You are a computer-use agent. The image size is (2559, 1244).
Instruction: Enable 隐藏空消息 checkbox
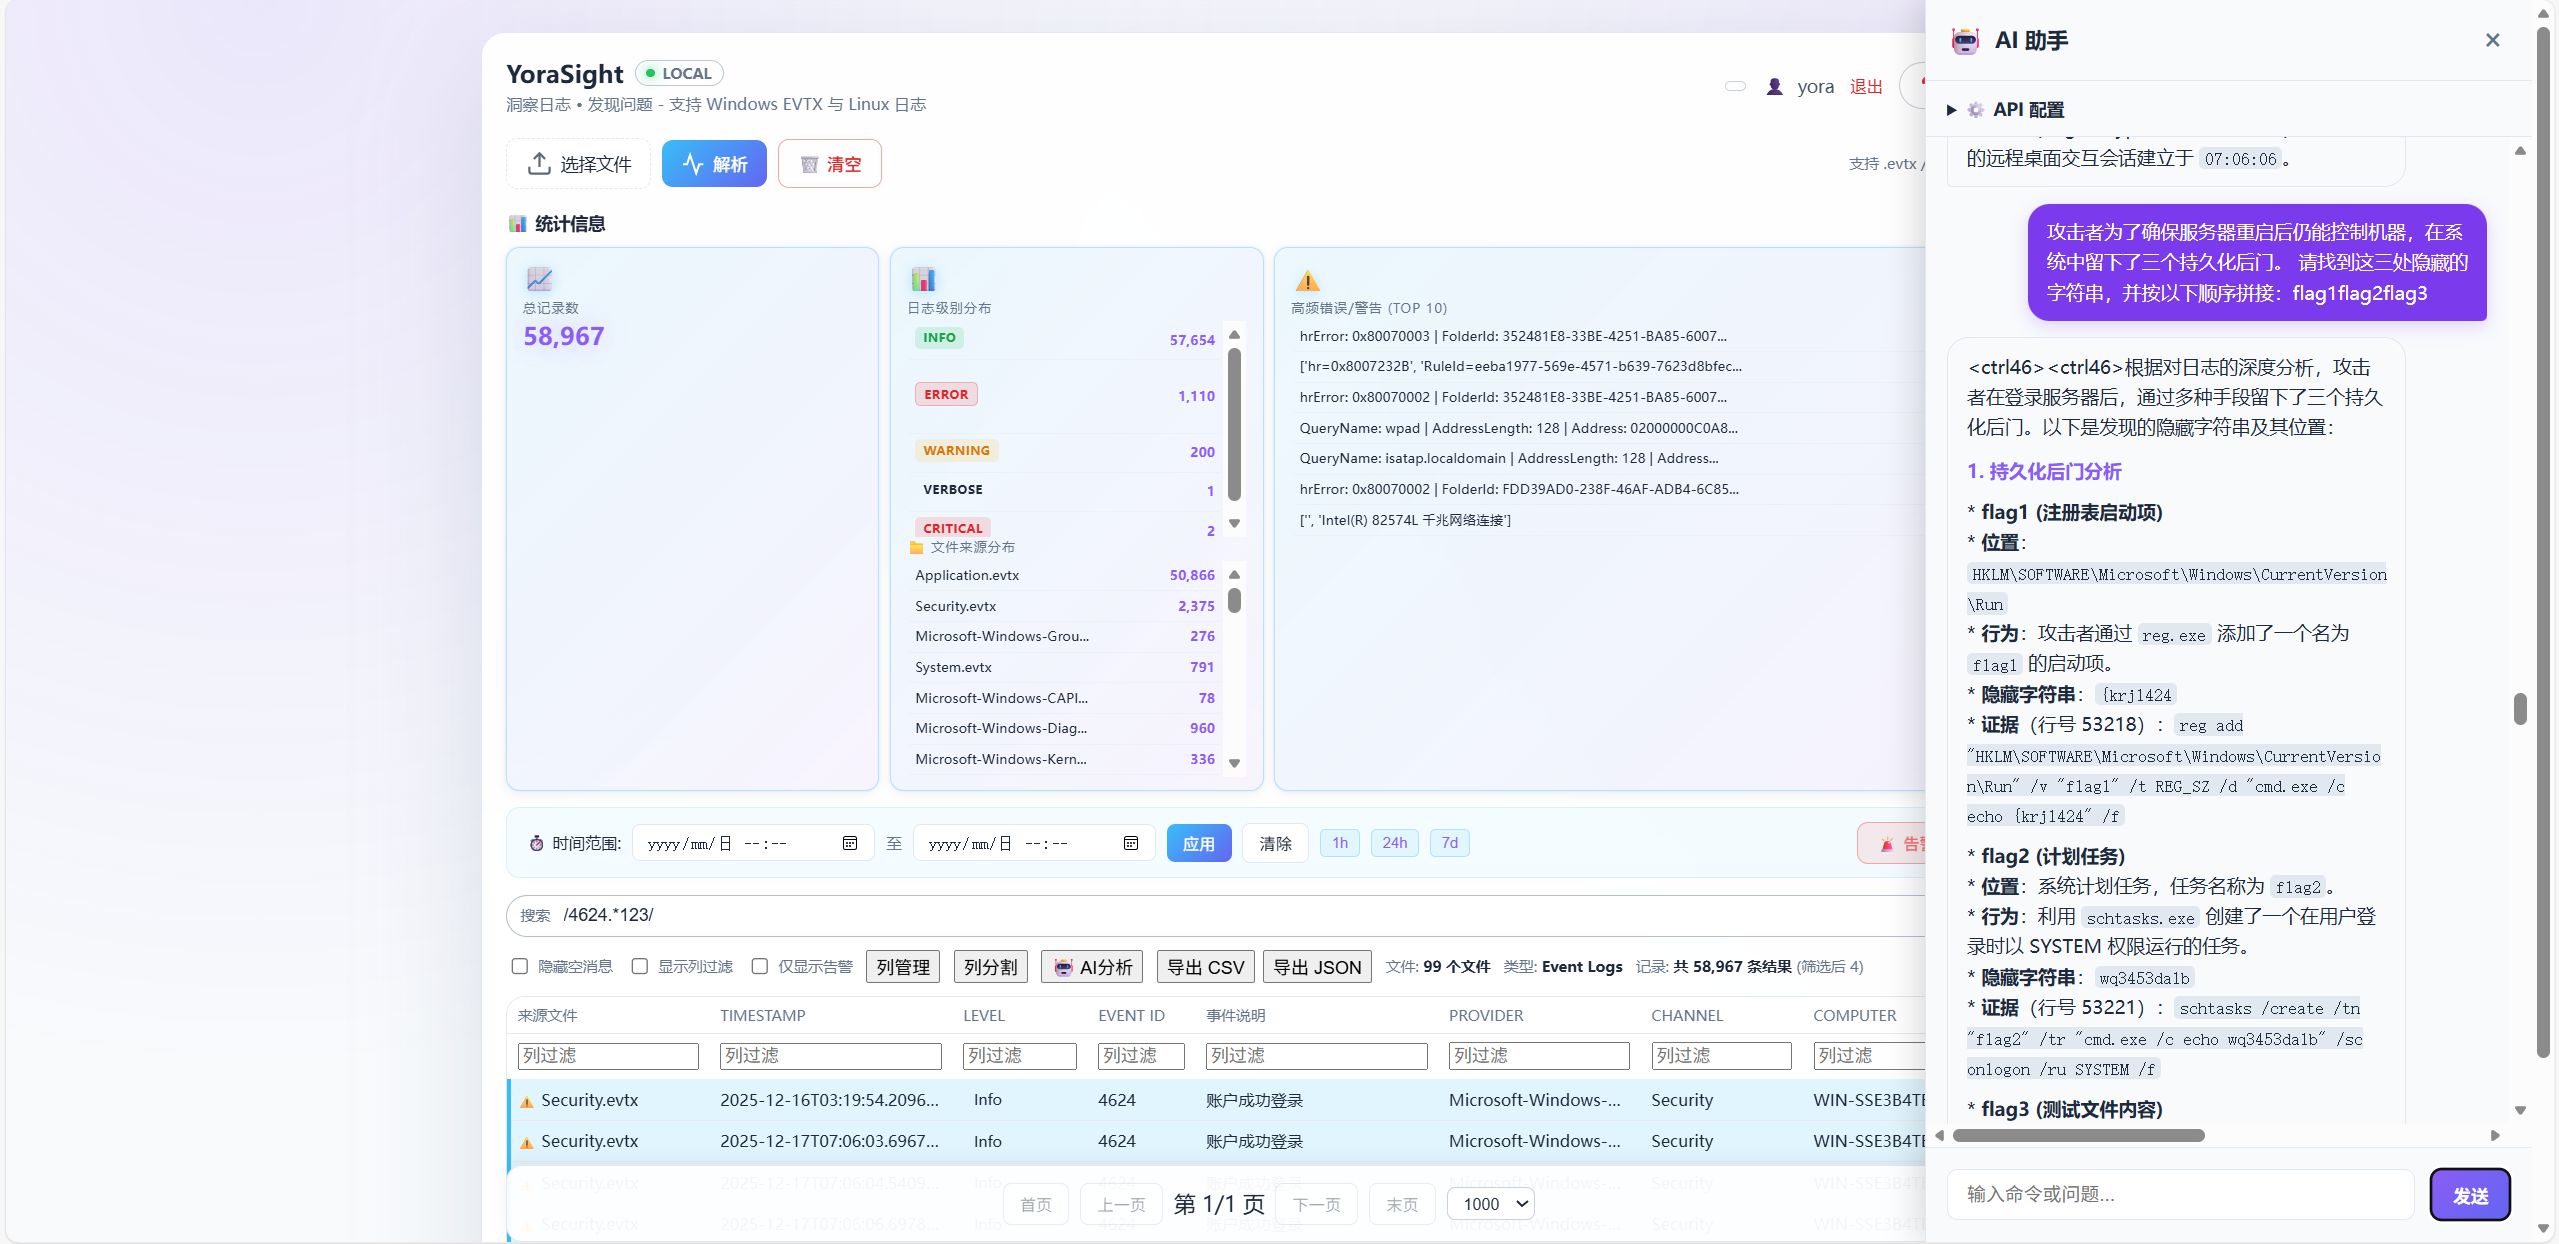[520, 966]
